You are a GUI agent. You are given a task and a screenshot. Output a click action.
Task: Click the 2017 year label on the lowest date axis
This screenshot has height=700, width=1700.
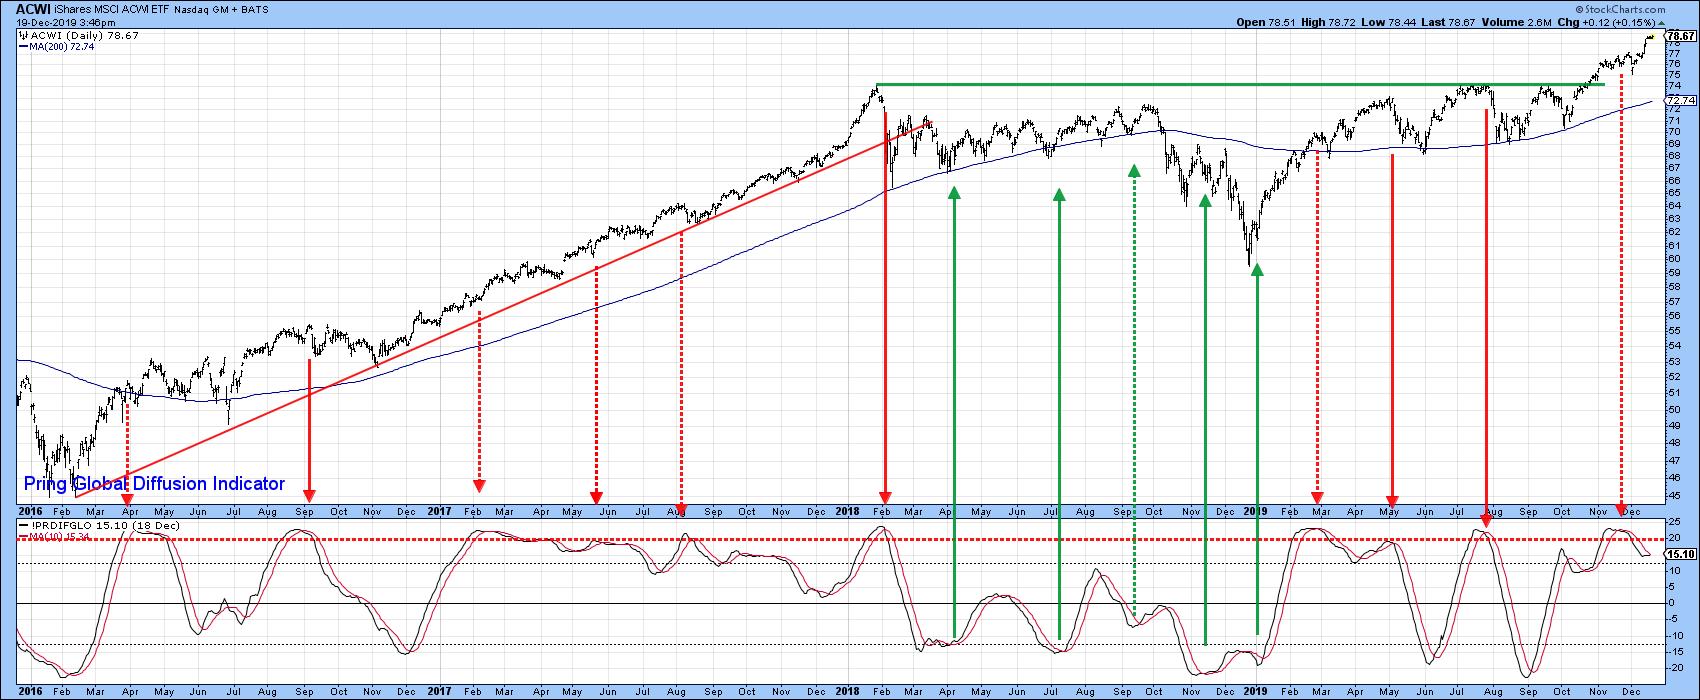click(x=439, y=691)
